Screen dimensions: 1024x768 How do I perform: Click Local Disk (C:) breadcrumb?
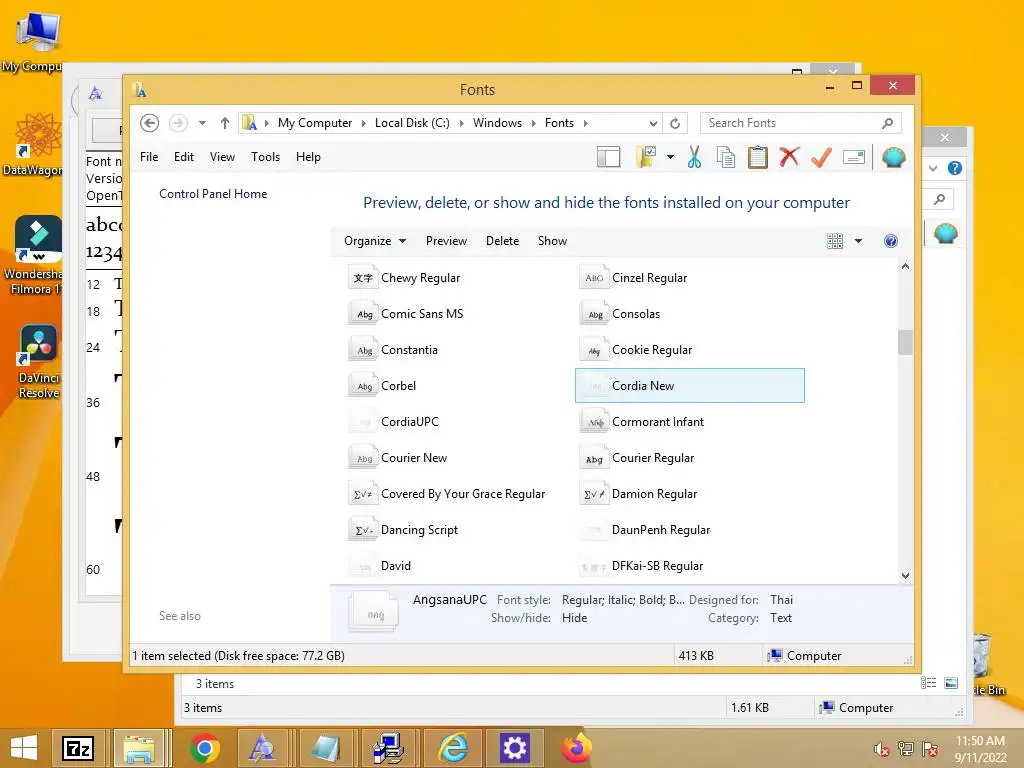click(412, 123)
